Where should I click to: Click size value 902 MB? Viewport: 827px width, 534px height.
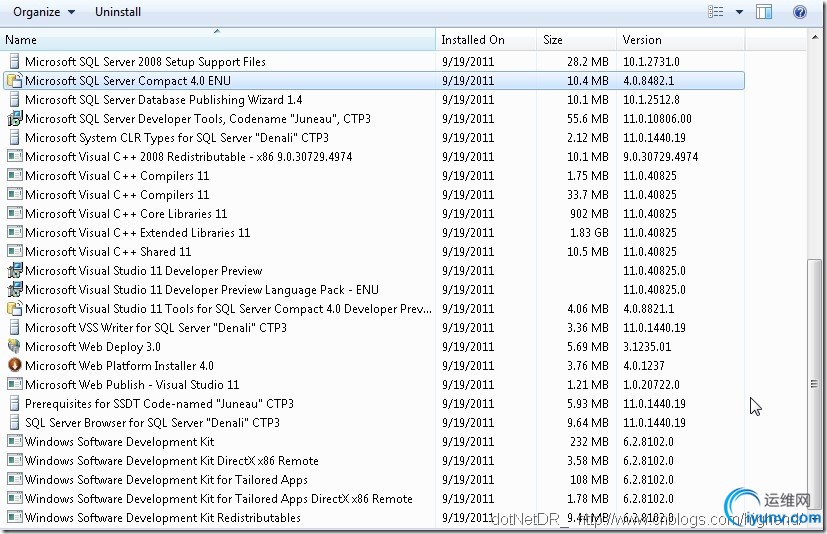(589, 214)
